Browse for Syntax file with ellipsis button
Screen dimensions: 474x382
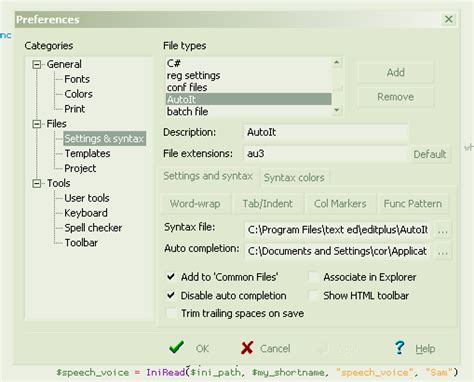coord(443,230)
